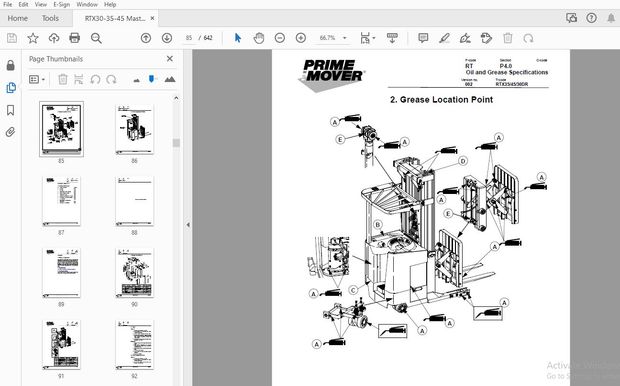Click the thumbnails panel scrollbar handle
This screenshot has height=386, width=620.
(176, 143)
